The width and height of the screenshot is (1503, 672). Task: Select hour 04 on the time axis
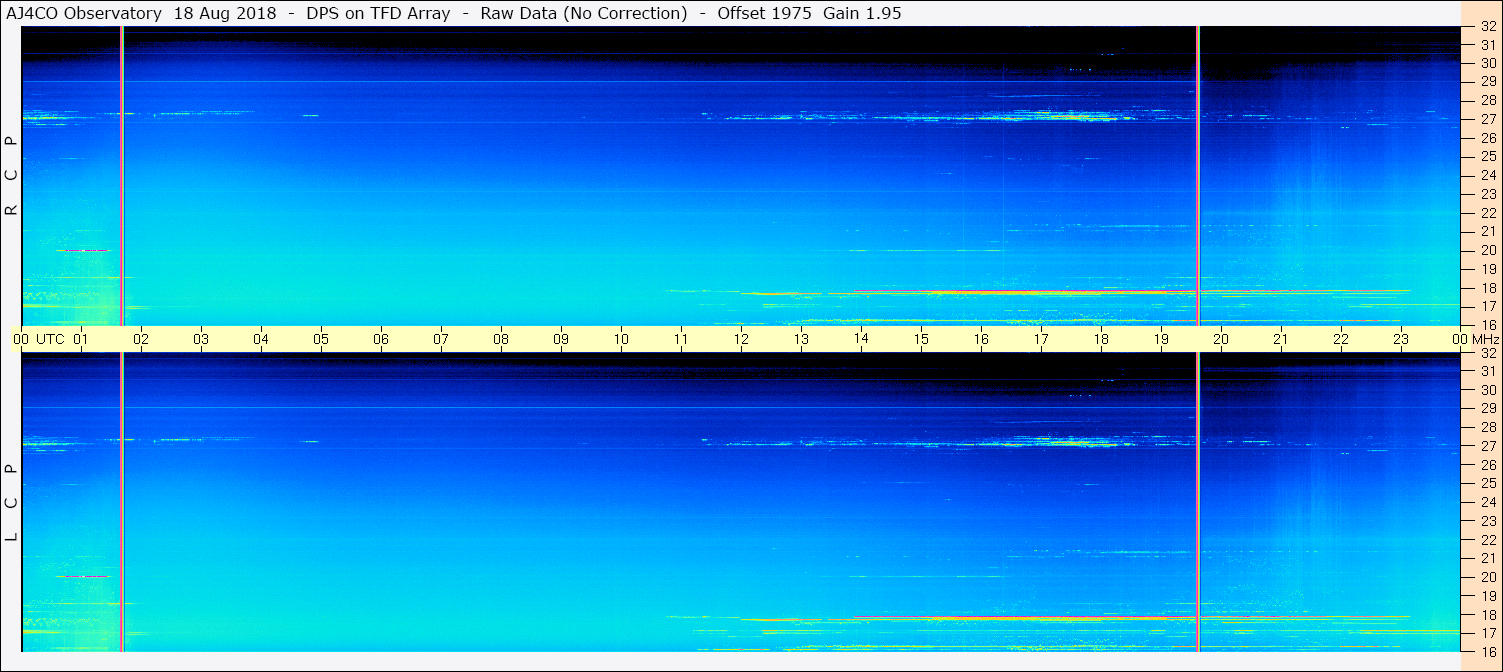click(261, 339)
